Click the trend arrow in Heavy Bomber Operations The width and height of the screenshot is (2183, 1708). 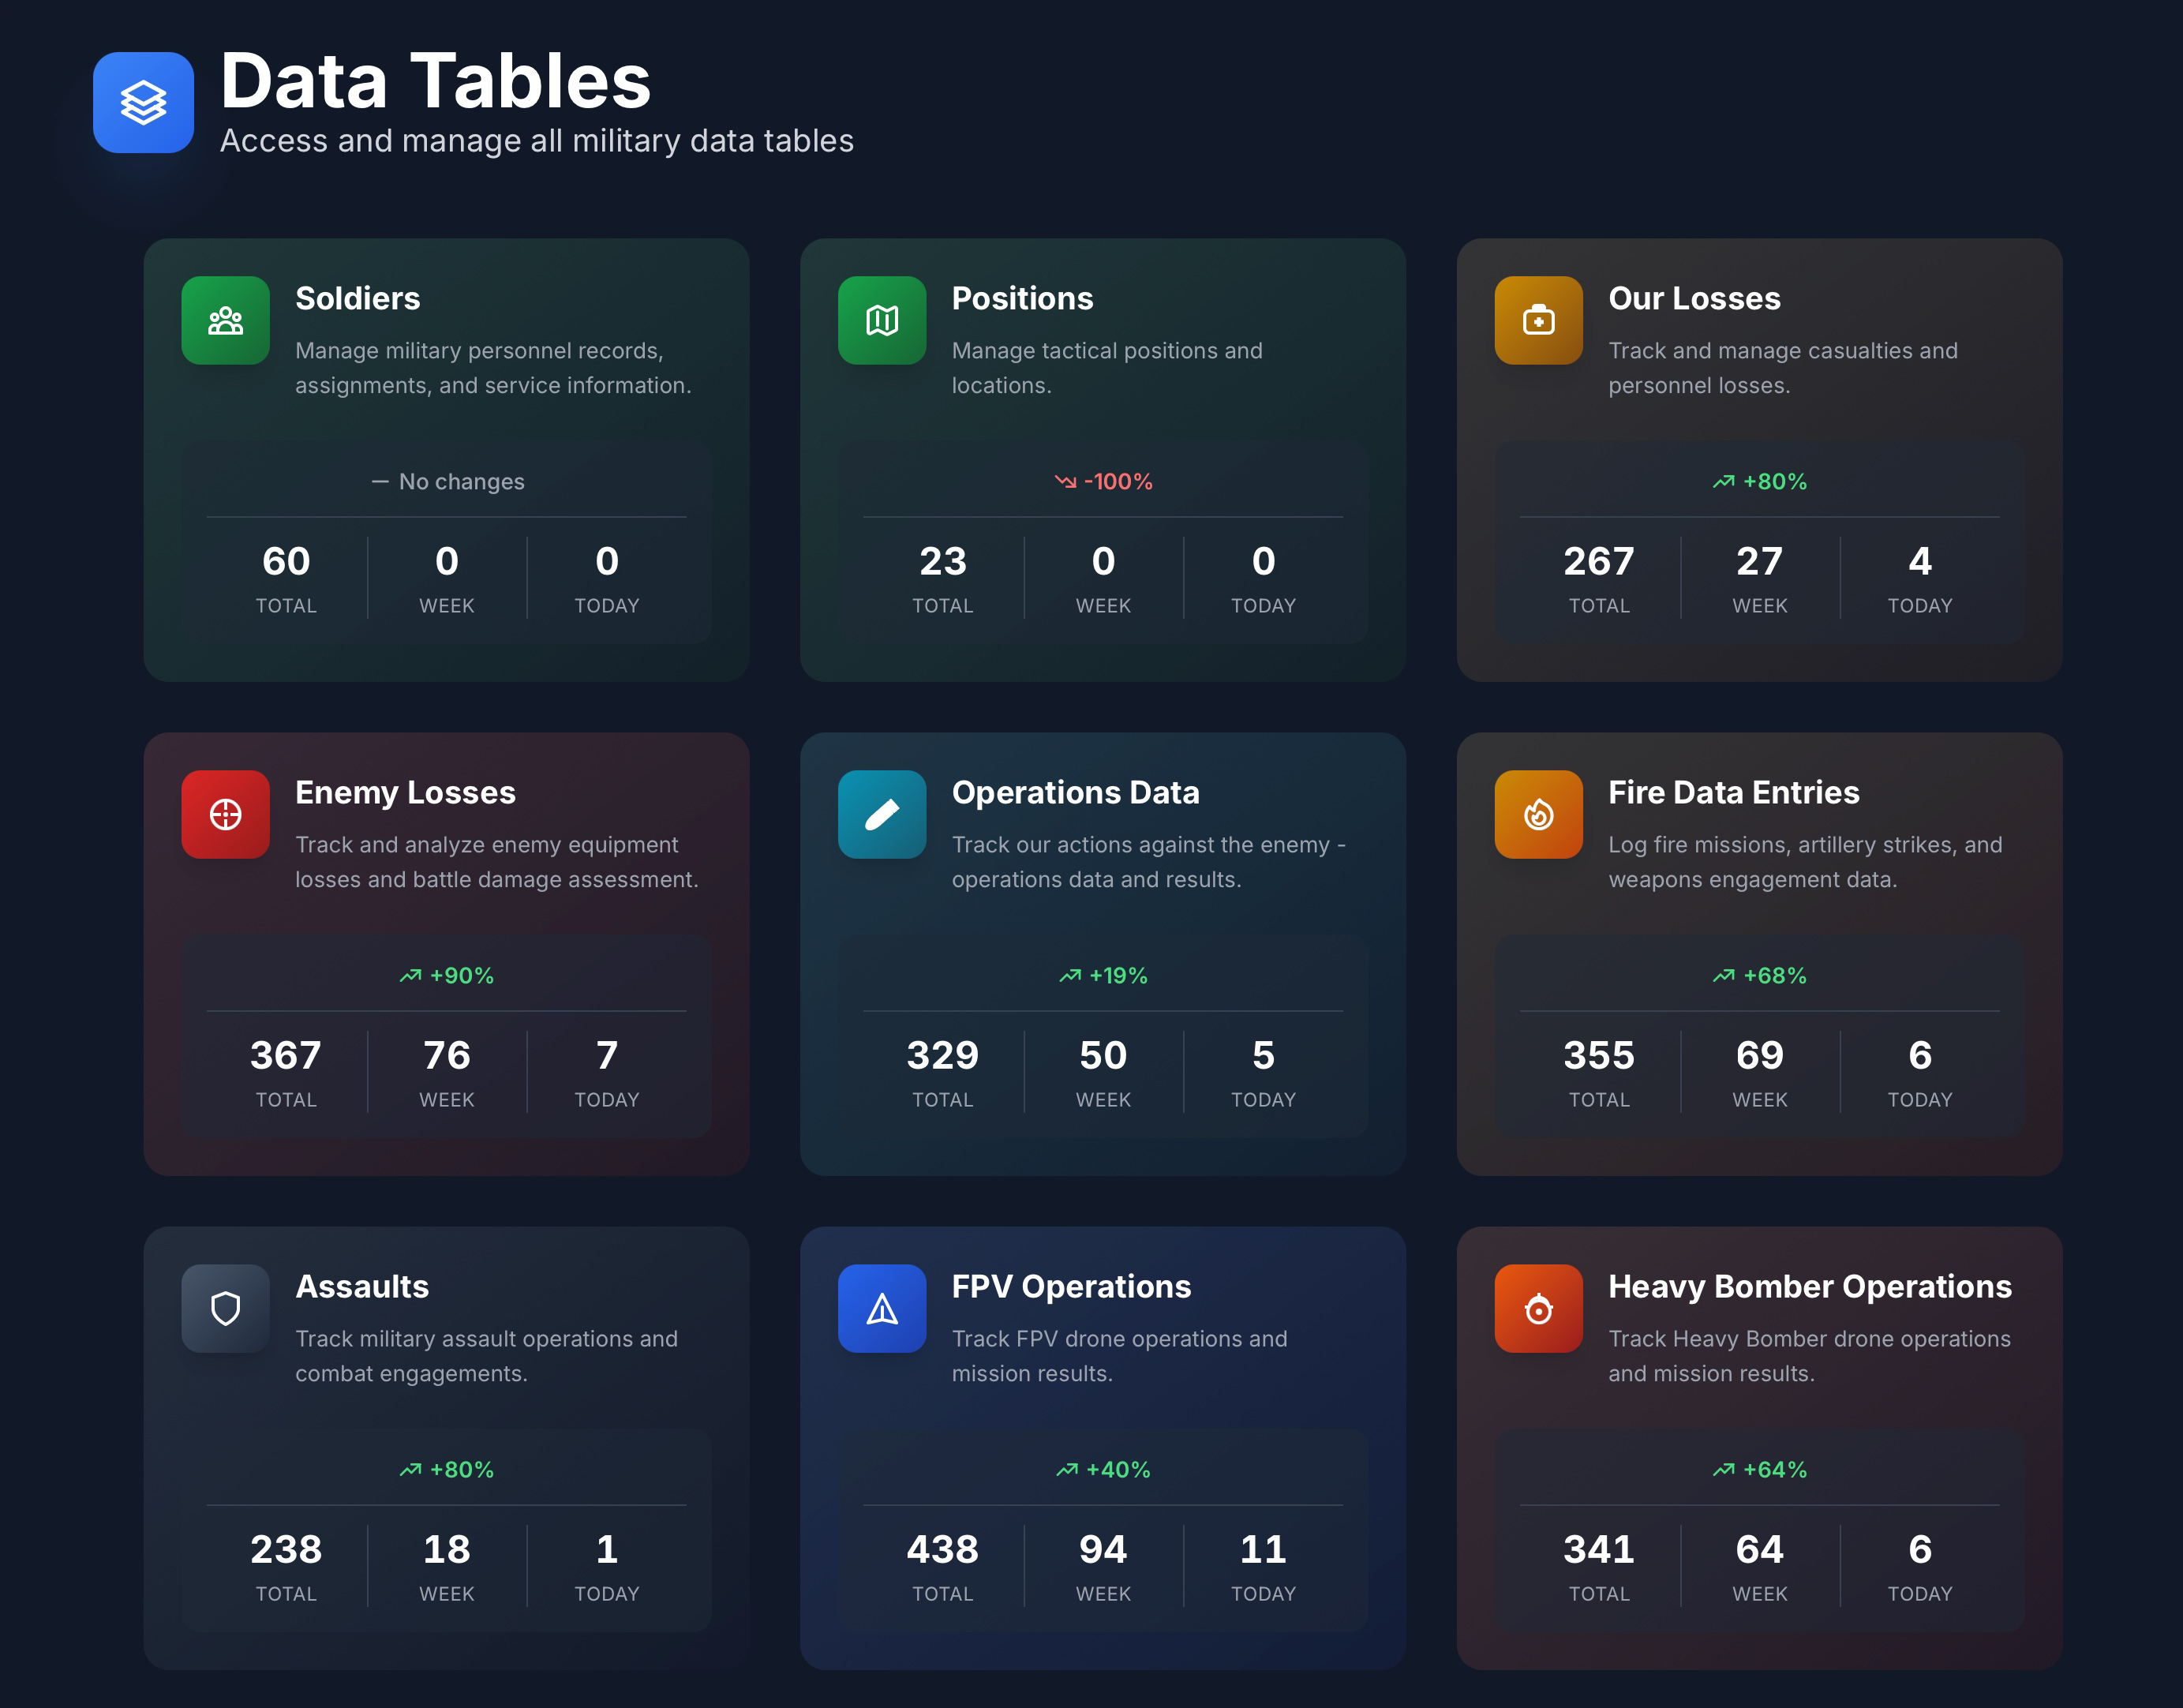pyautogui.click(x=1723, y=1469)
